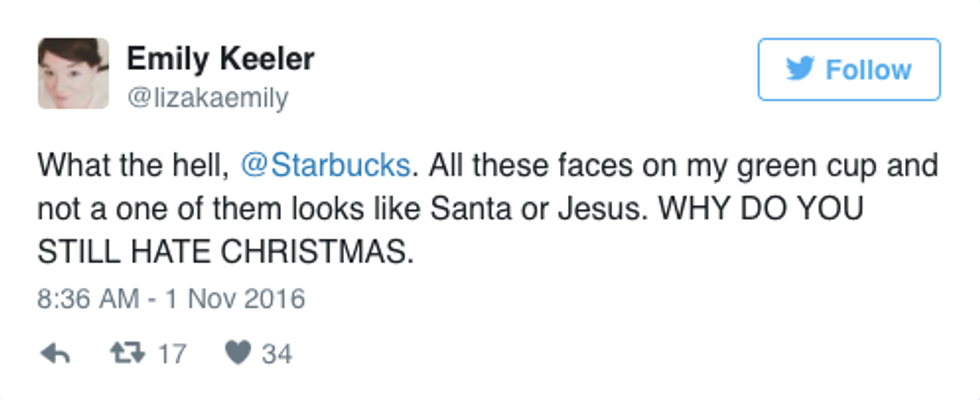The image size is (980, 400).
Task: Follow Emily Keeler
Action: (848, 70)
